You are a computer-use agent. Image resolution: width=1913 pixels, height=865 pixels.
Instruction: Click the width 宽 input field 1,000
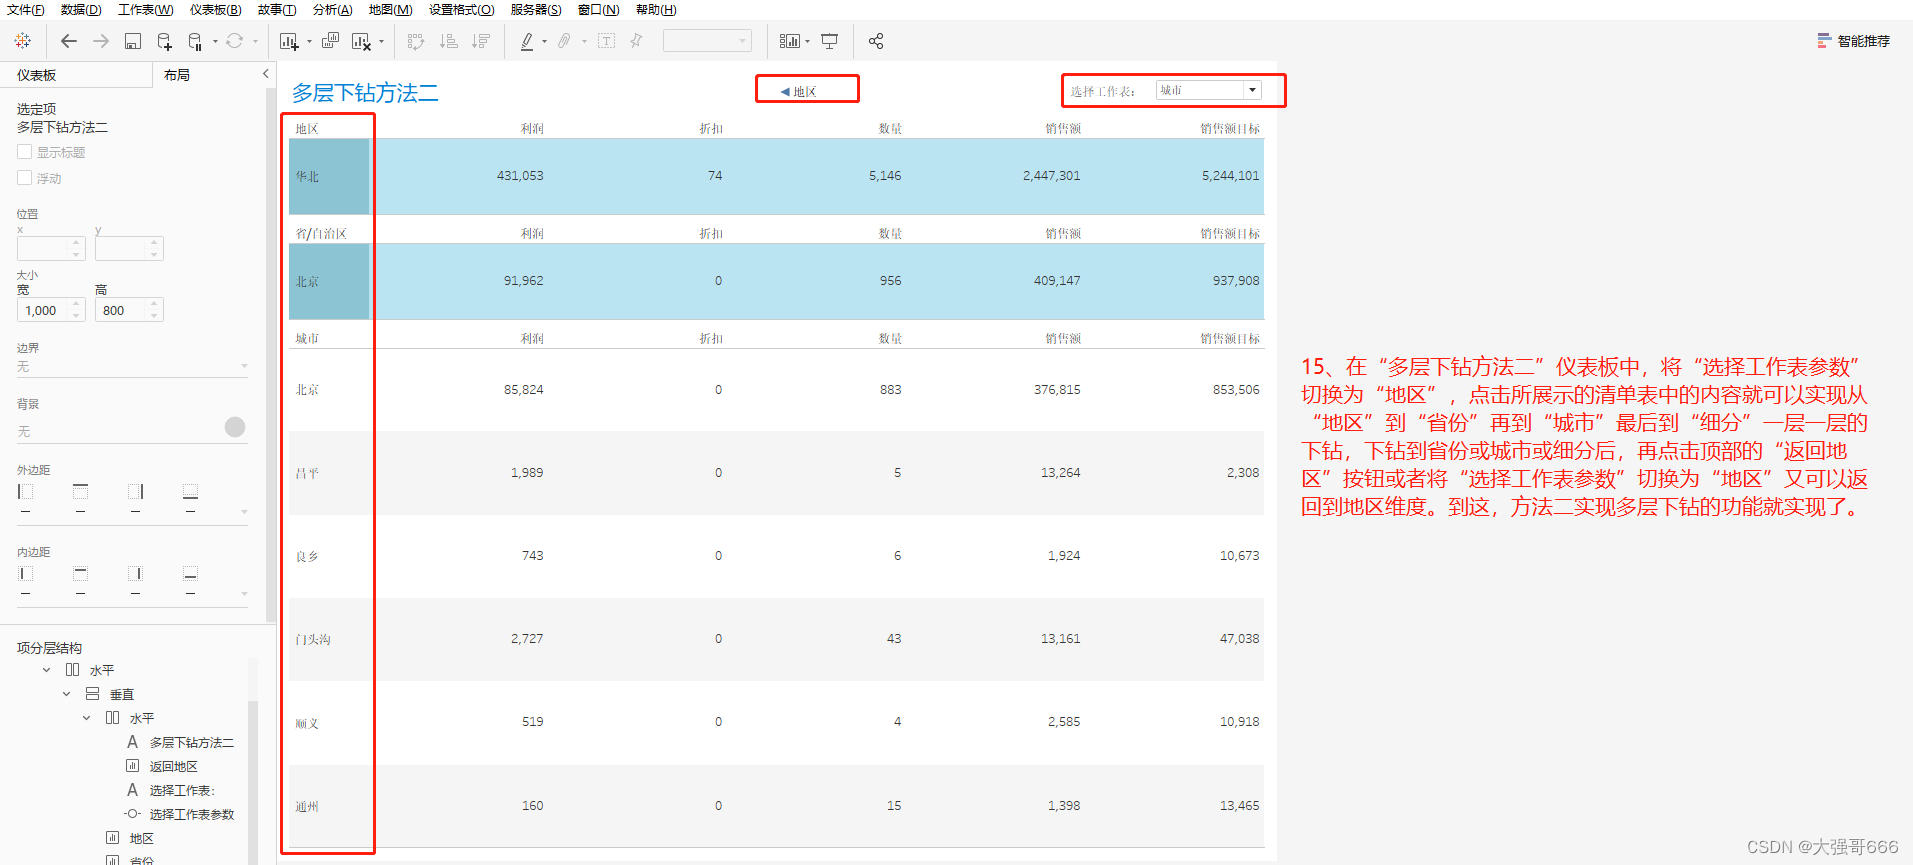(43, 311)
